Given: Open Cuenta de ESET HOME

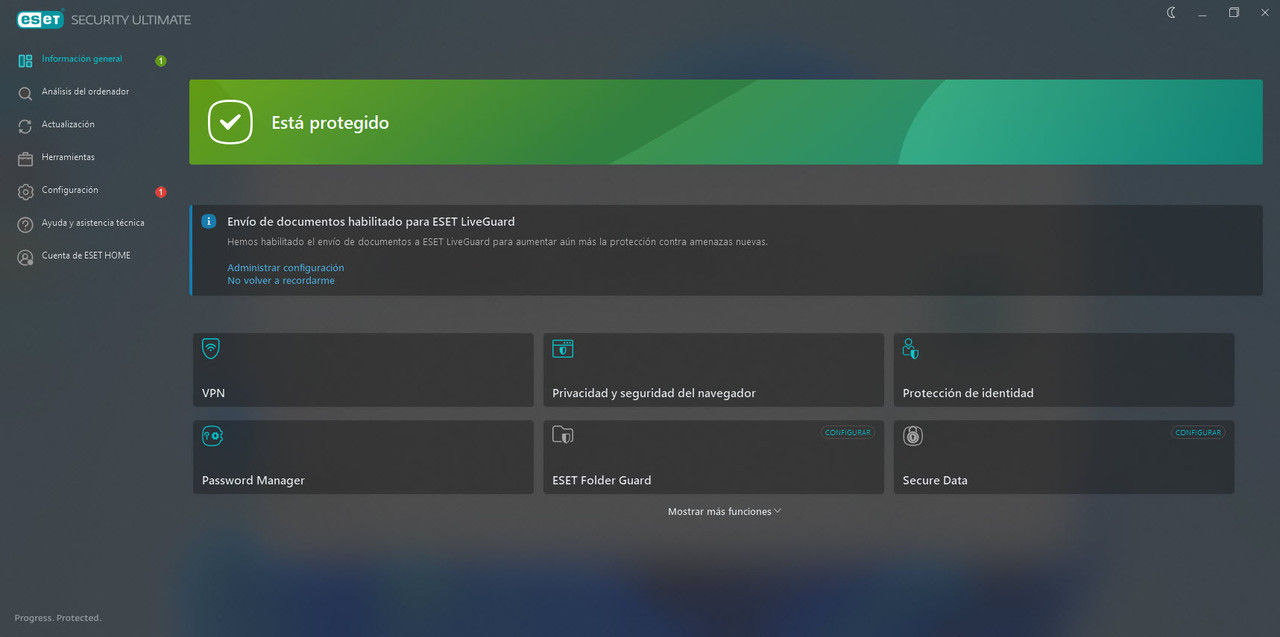Looking at the screenshot, I should coord(86,256).
